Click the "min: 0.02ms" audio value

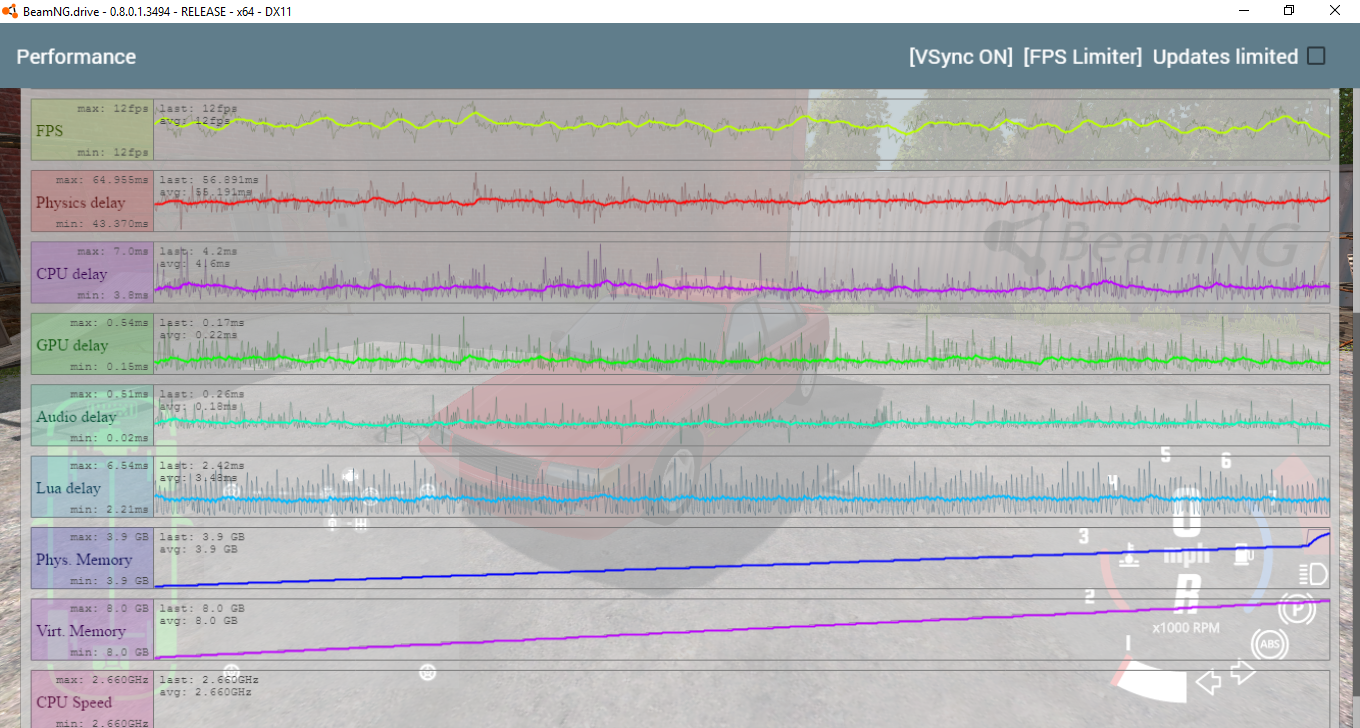[x=111, y=438]
